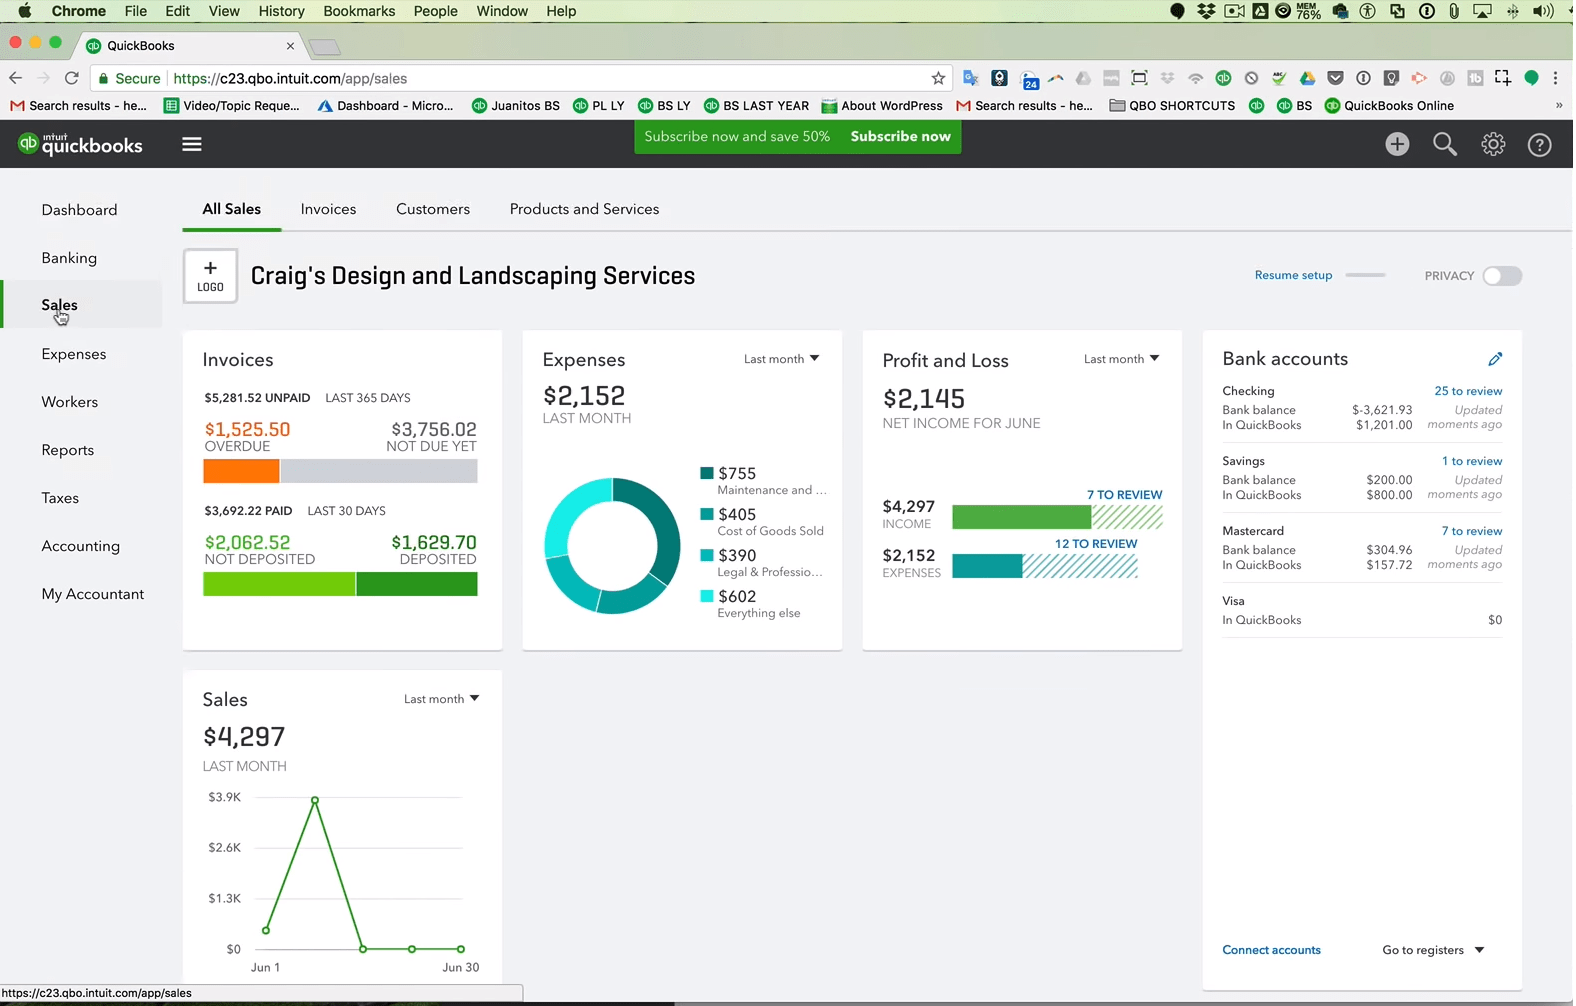Click the orange overdue invoices bar
The width and height of the screenshot is (1576, 1006).
[241, 471]
